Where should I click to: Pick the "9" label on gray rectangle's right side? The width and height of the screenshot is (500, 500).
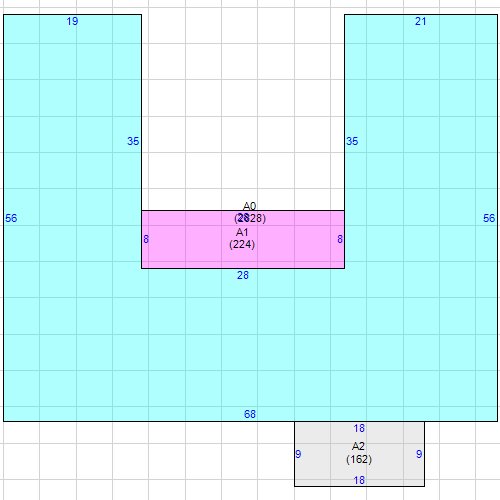pyautogui.click(x=419, y=454)
